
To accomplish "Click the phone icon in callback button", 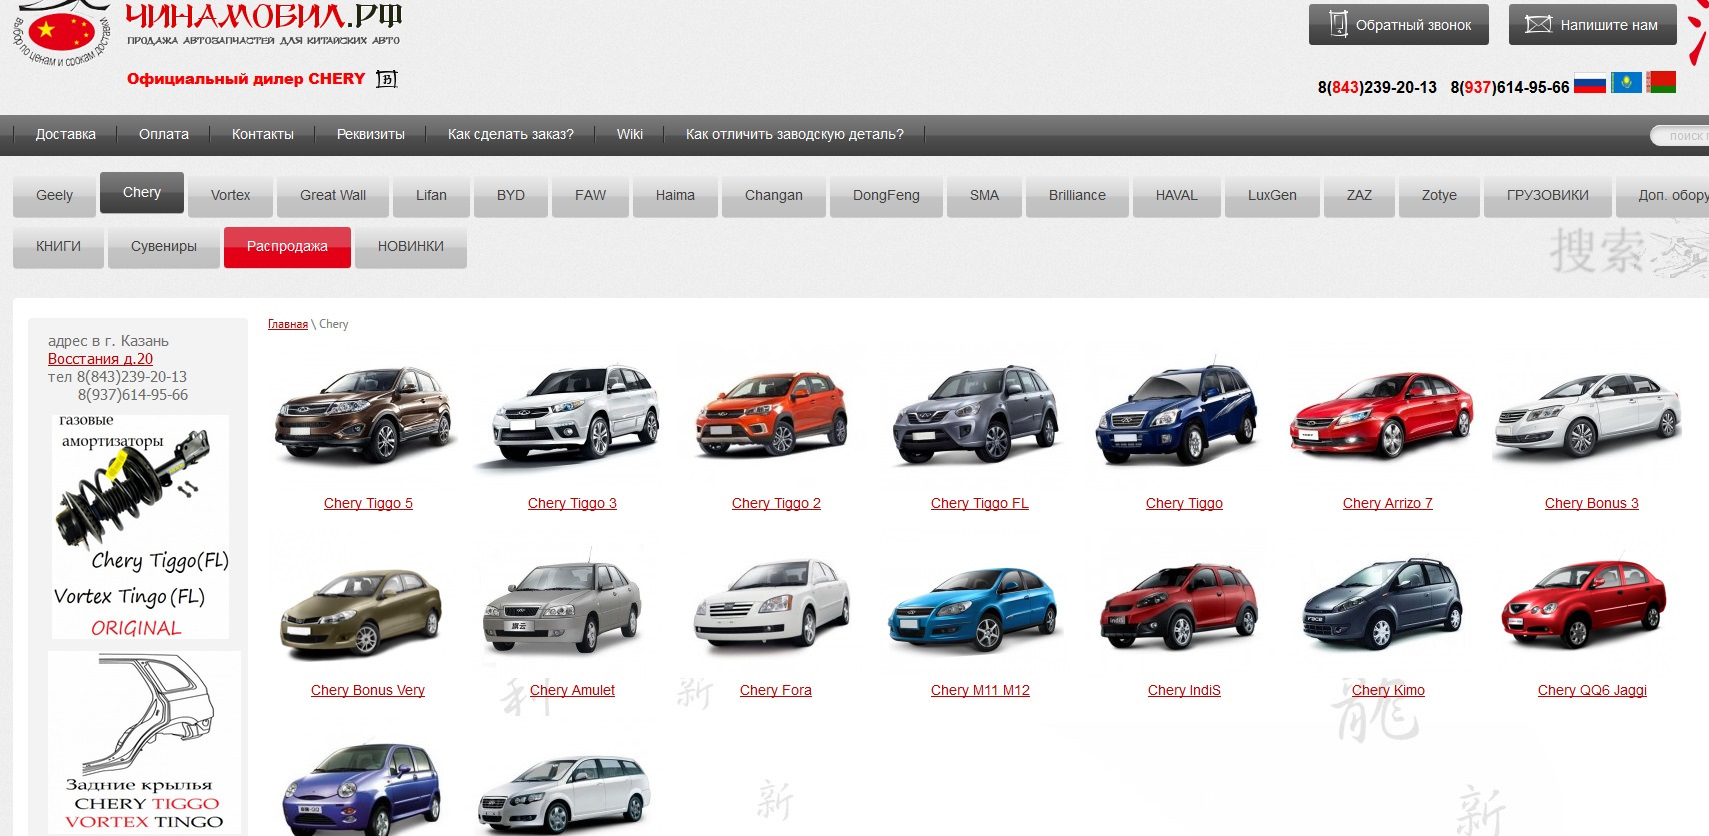I will [1338, 24].
